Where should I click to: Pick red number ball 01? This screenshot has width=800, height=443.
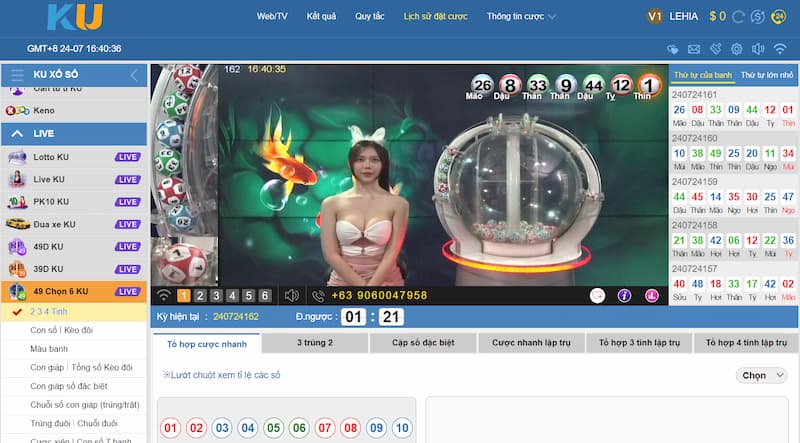[x=170, y=428]
